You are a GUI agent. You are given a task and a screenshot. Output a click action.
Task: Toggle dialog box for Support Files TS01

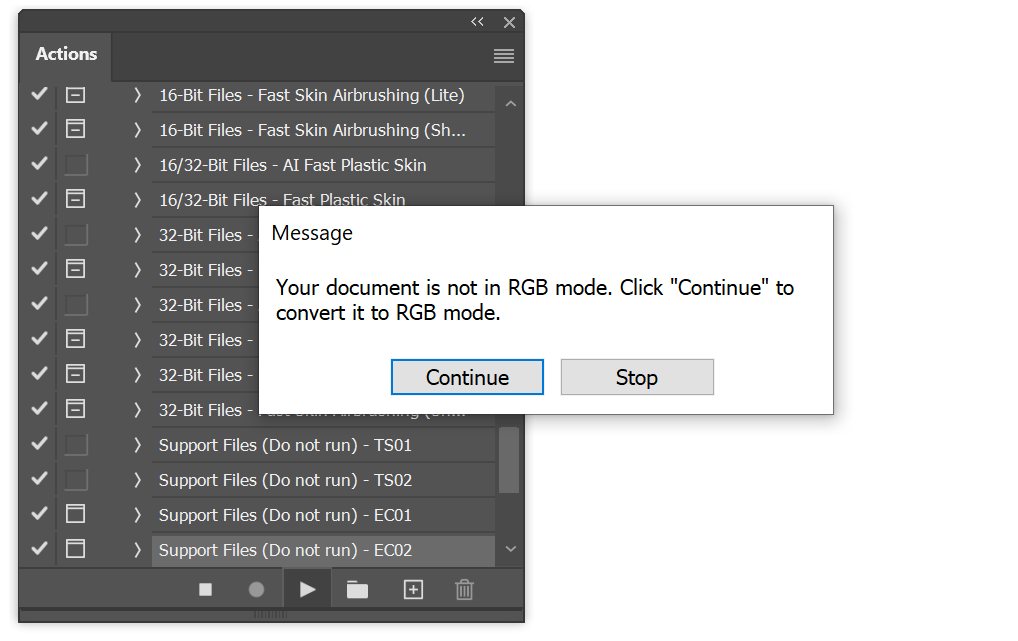(75, 445)
